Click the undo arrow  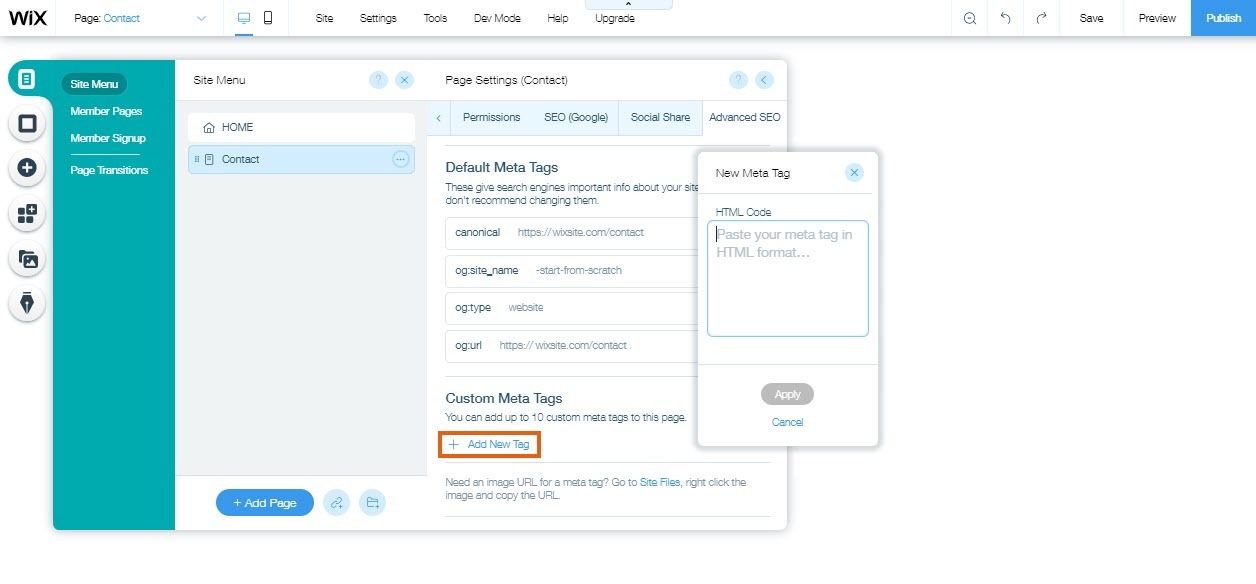(x=1005, y=18)
